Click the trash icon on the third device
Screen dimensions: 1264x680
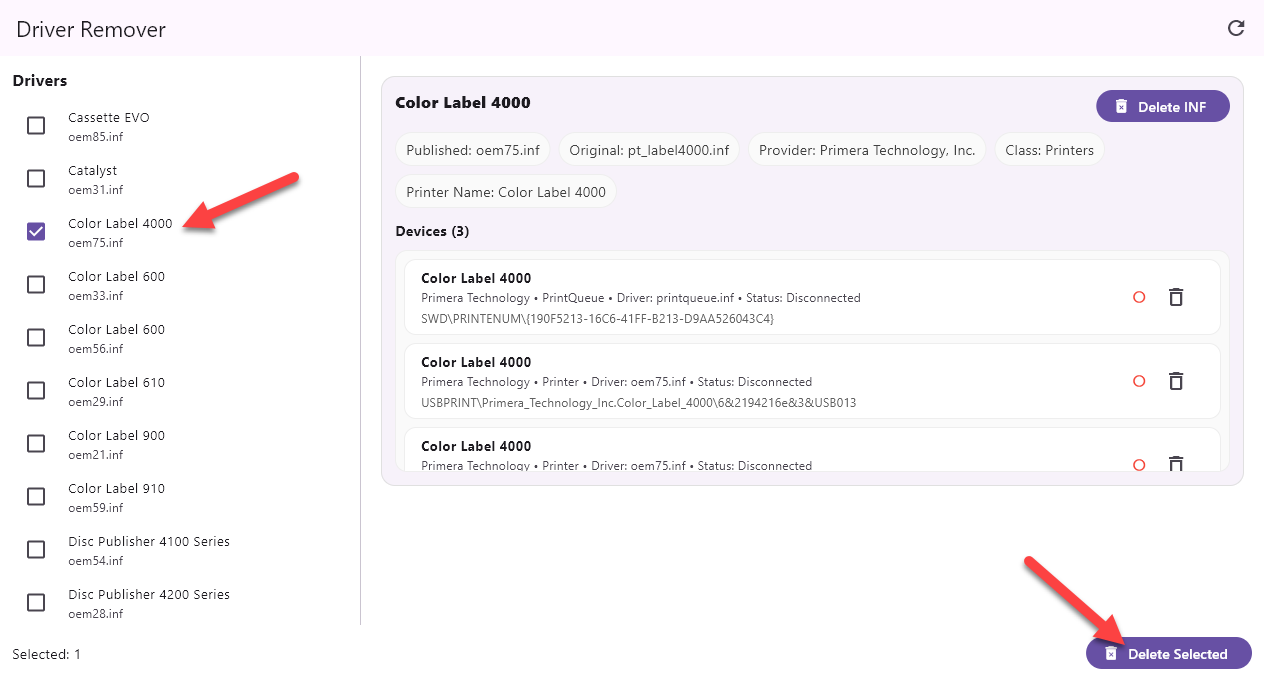pos(1176,464)
